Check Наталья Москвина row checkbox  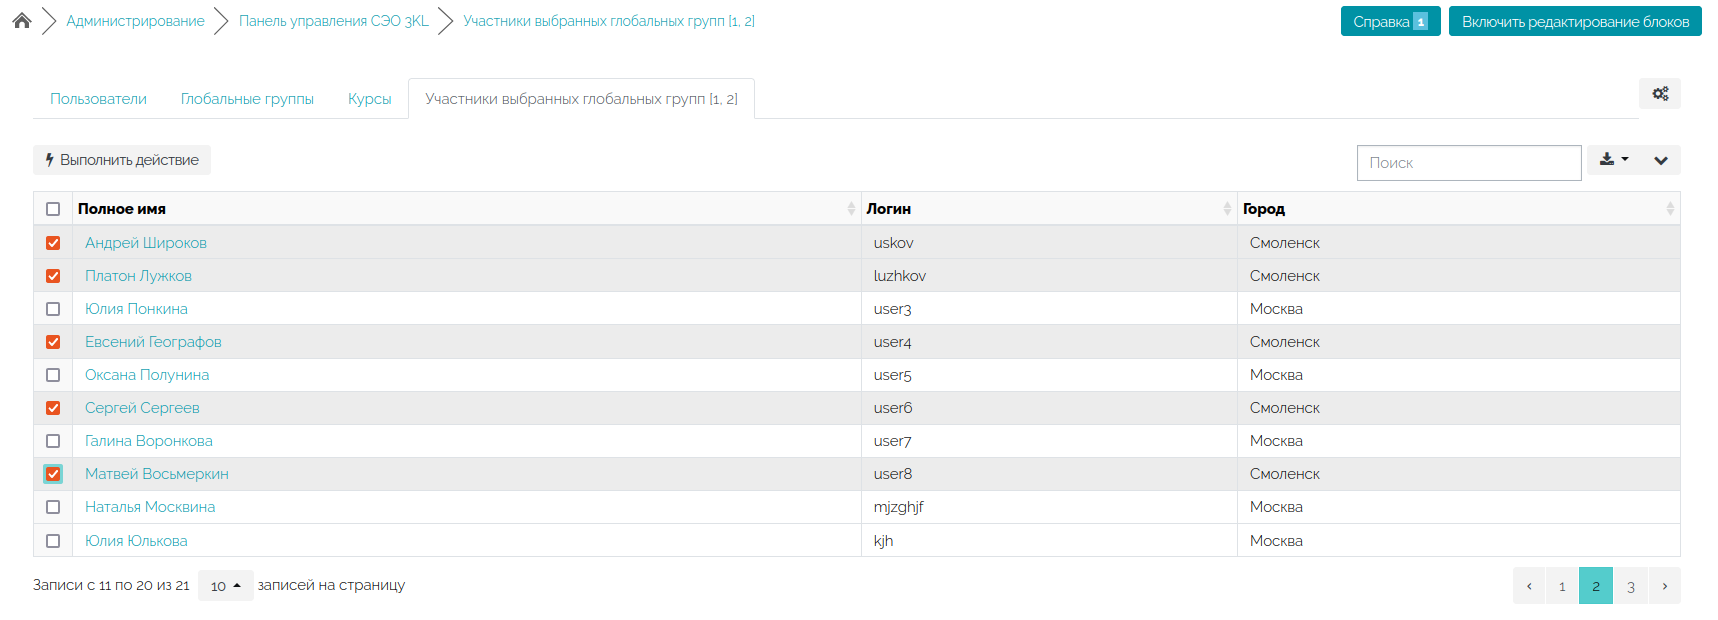tap(53, 507)
